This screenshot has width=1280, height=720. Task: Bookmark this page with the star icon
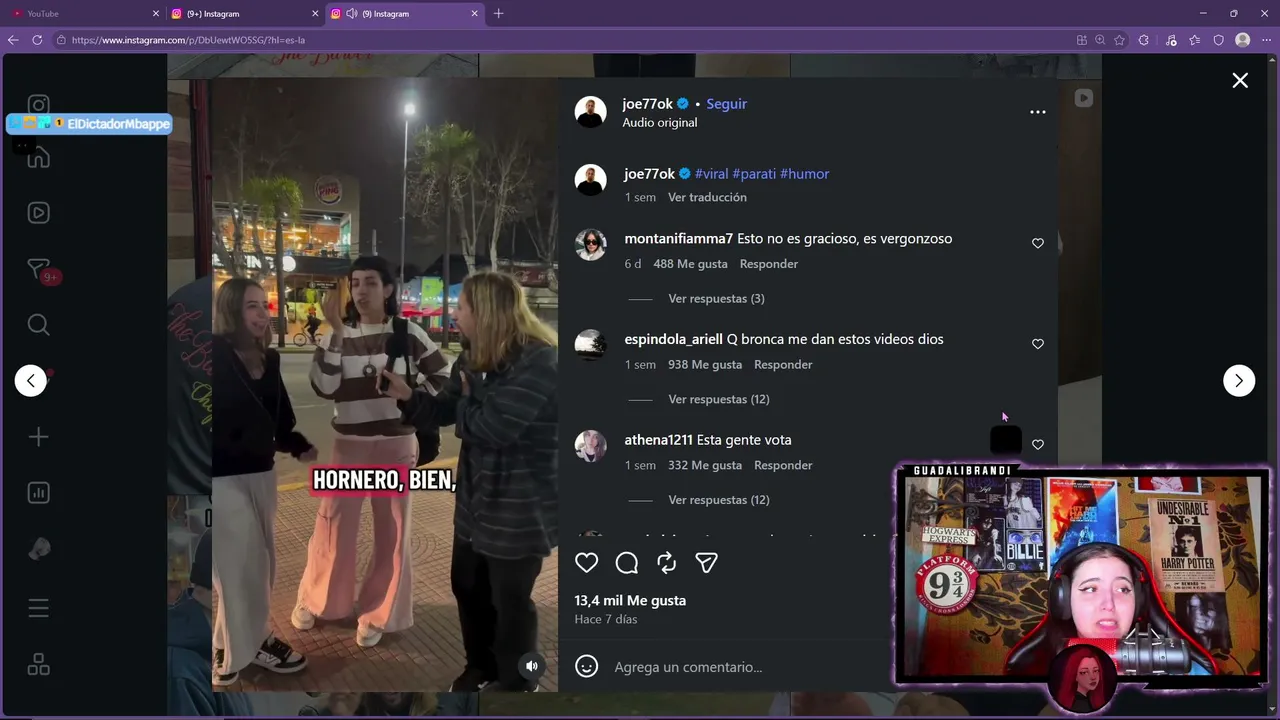click(1119, 40)
